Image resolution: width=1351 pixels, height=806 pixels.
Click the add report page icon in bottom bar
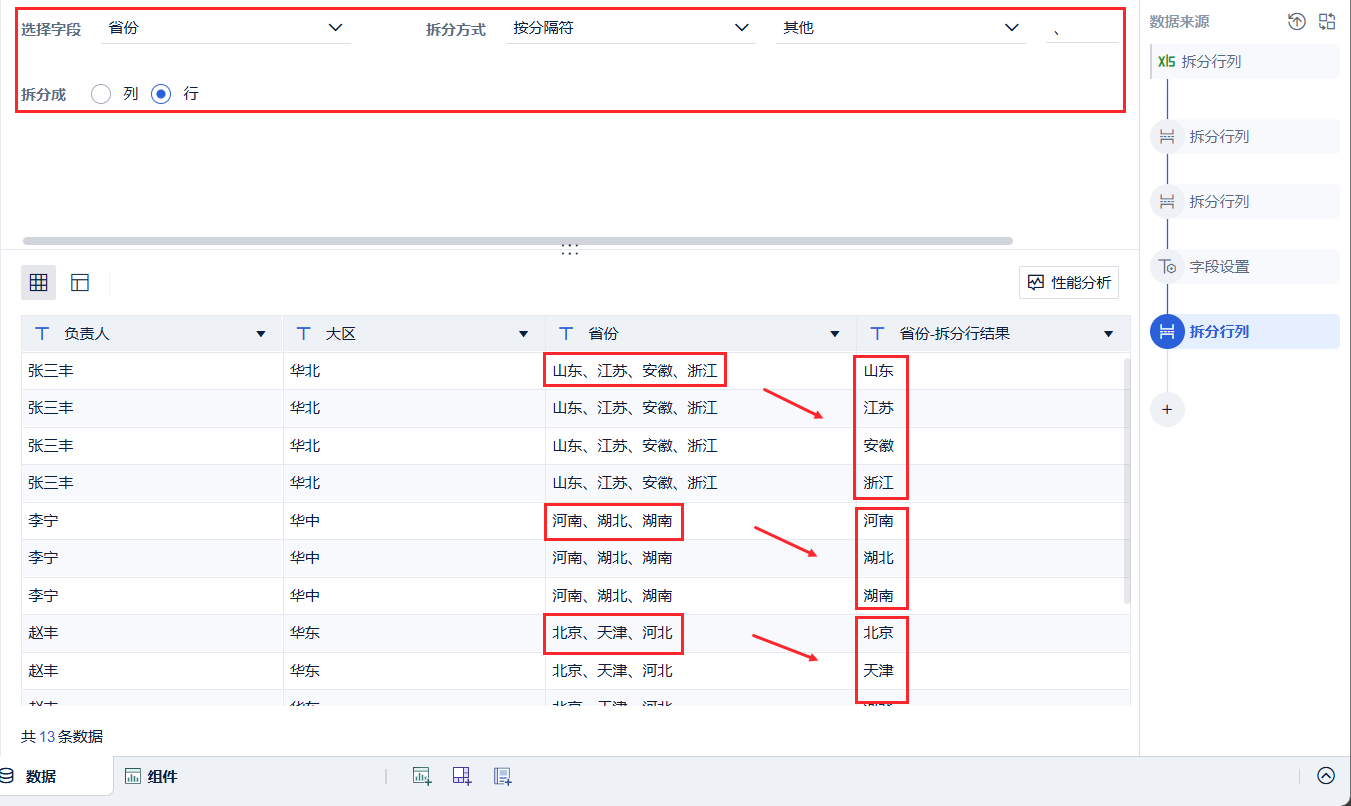click(x=502, y=776)
